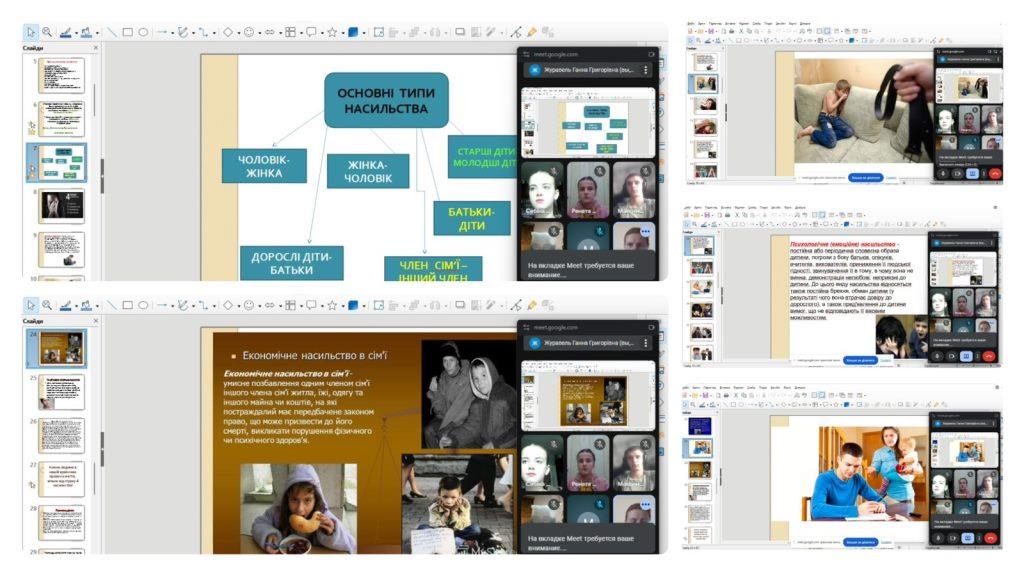Select the straight line tool above the economic violence slide
Viewport: 1024px width, 576px height.
[111, 306]
